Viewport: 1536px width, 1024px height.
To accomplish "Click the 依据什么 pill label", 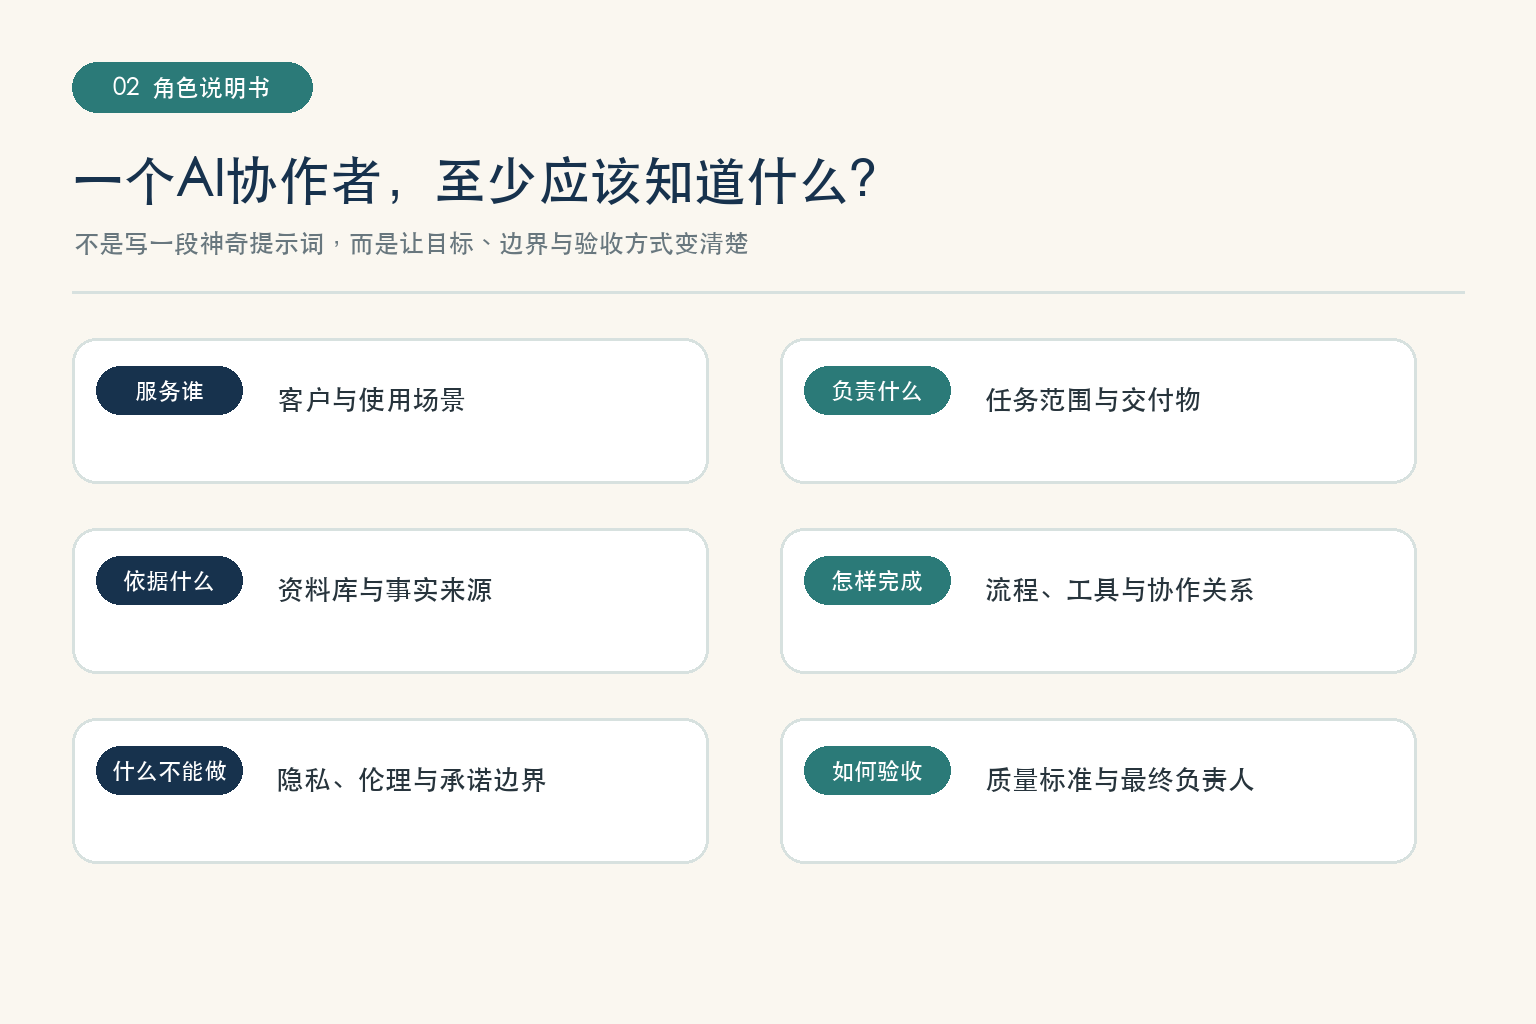I will pos(169,581).
